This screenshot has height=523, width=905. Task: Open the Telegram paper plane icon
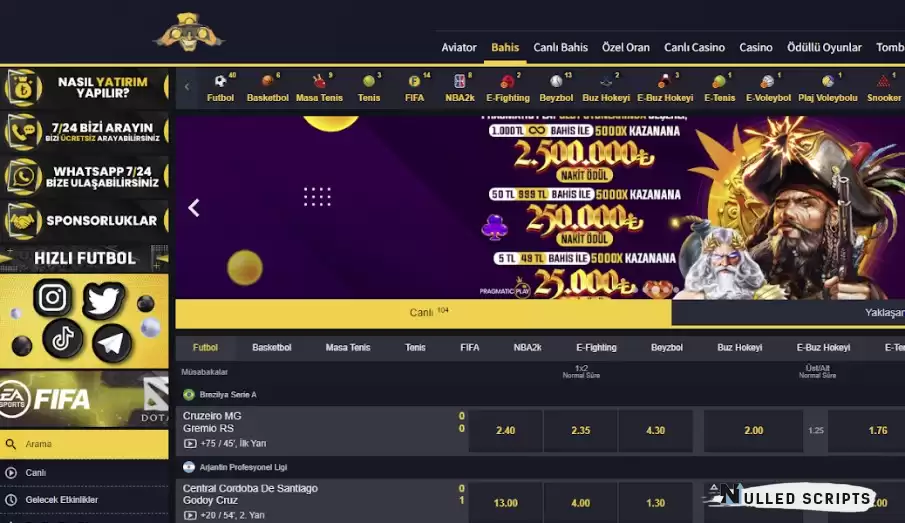[x=111, y=343]
